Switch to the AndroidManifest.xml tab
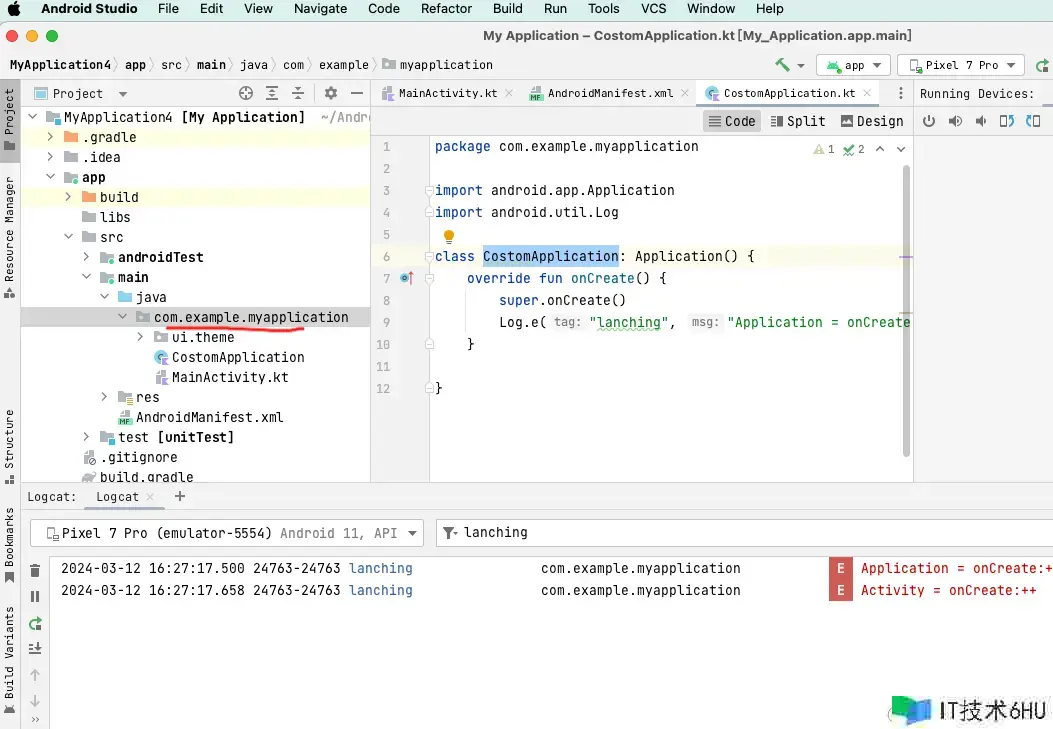The width and height of the screenshot is (1053, 729). (609, 93)
